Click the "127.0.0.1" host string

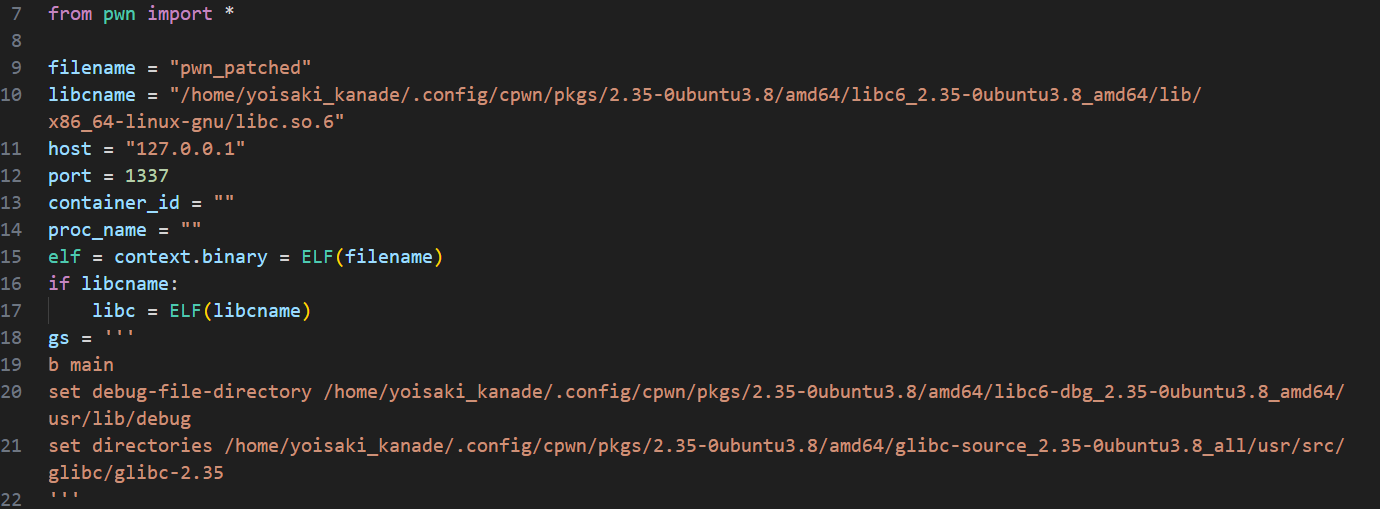[x=185, y=149]
